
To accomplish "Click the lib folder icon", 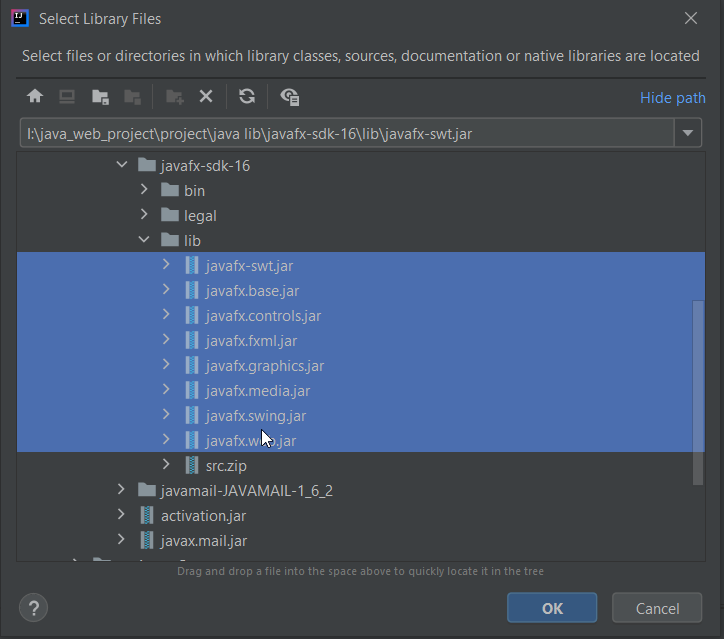I will pyautogui.click(x=170, y=240).
